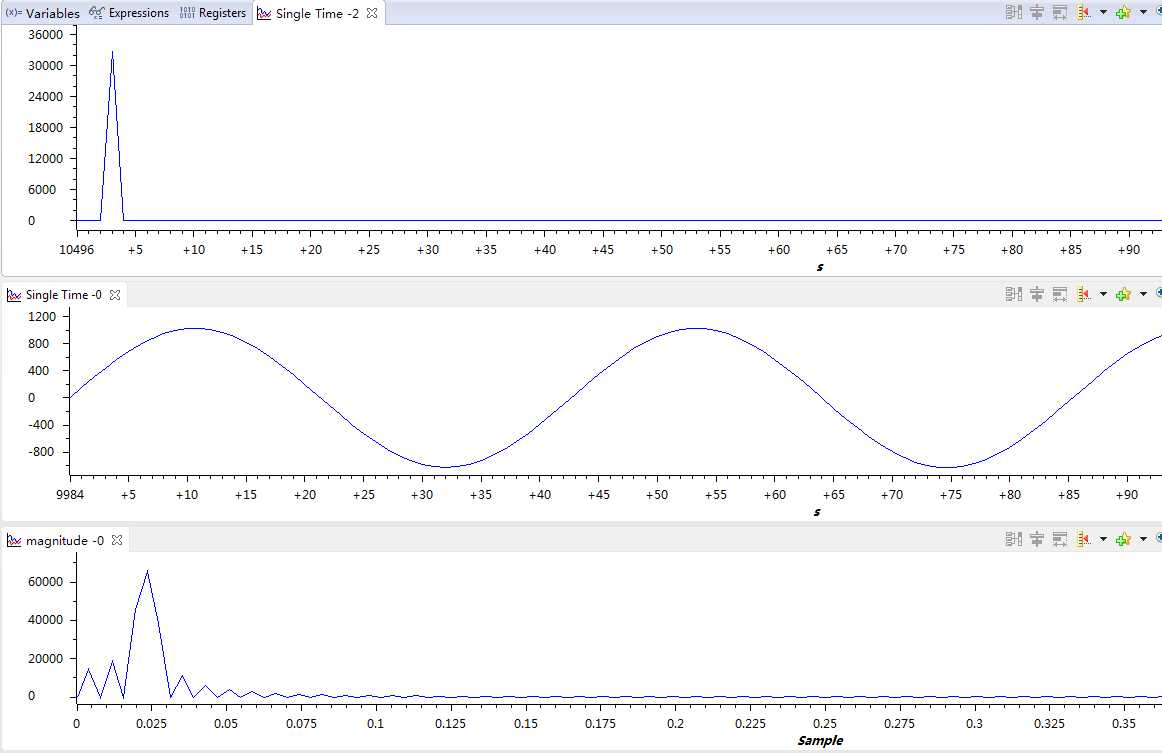Click the first toolbar icon in Single Time -0 view
Viewport: 1162px width, 753px height.
(1014, 294)
